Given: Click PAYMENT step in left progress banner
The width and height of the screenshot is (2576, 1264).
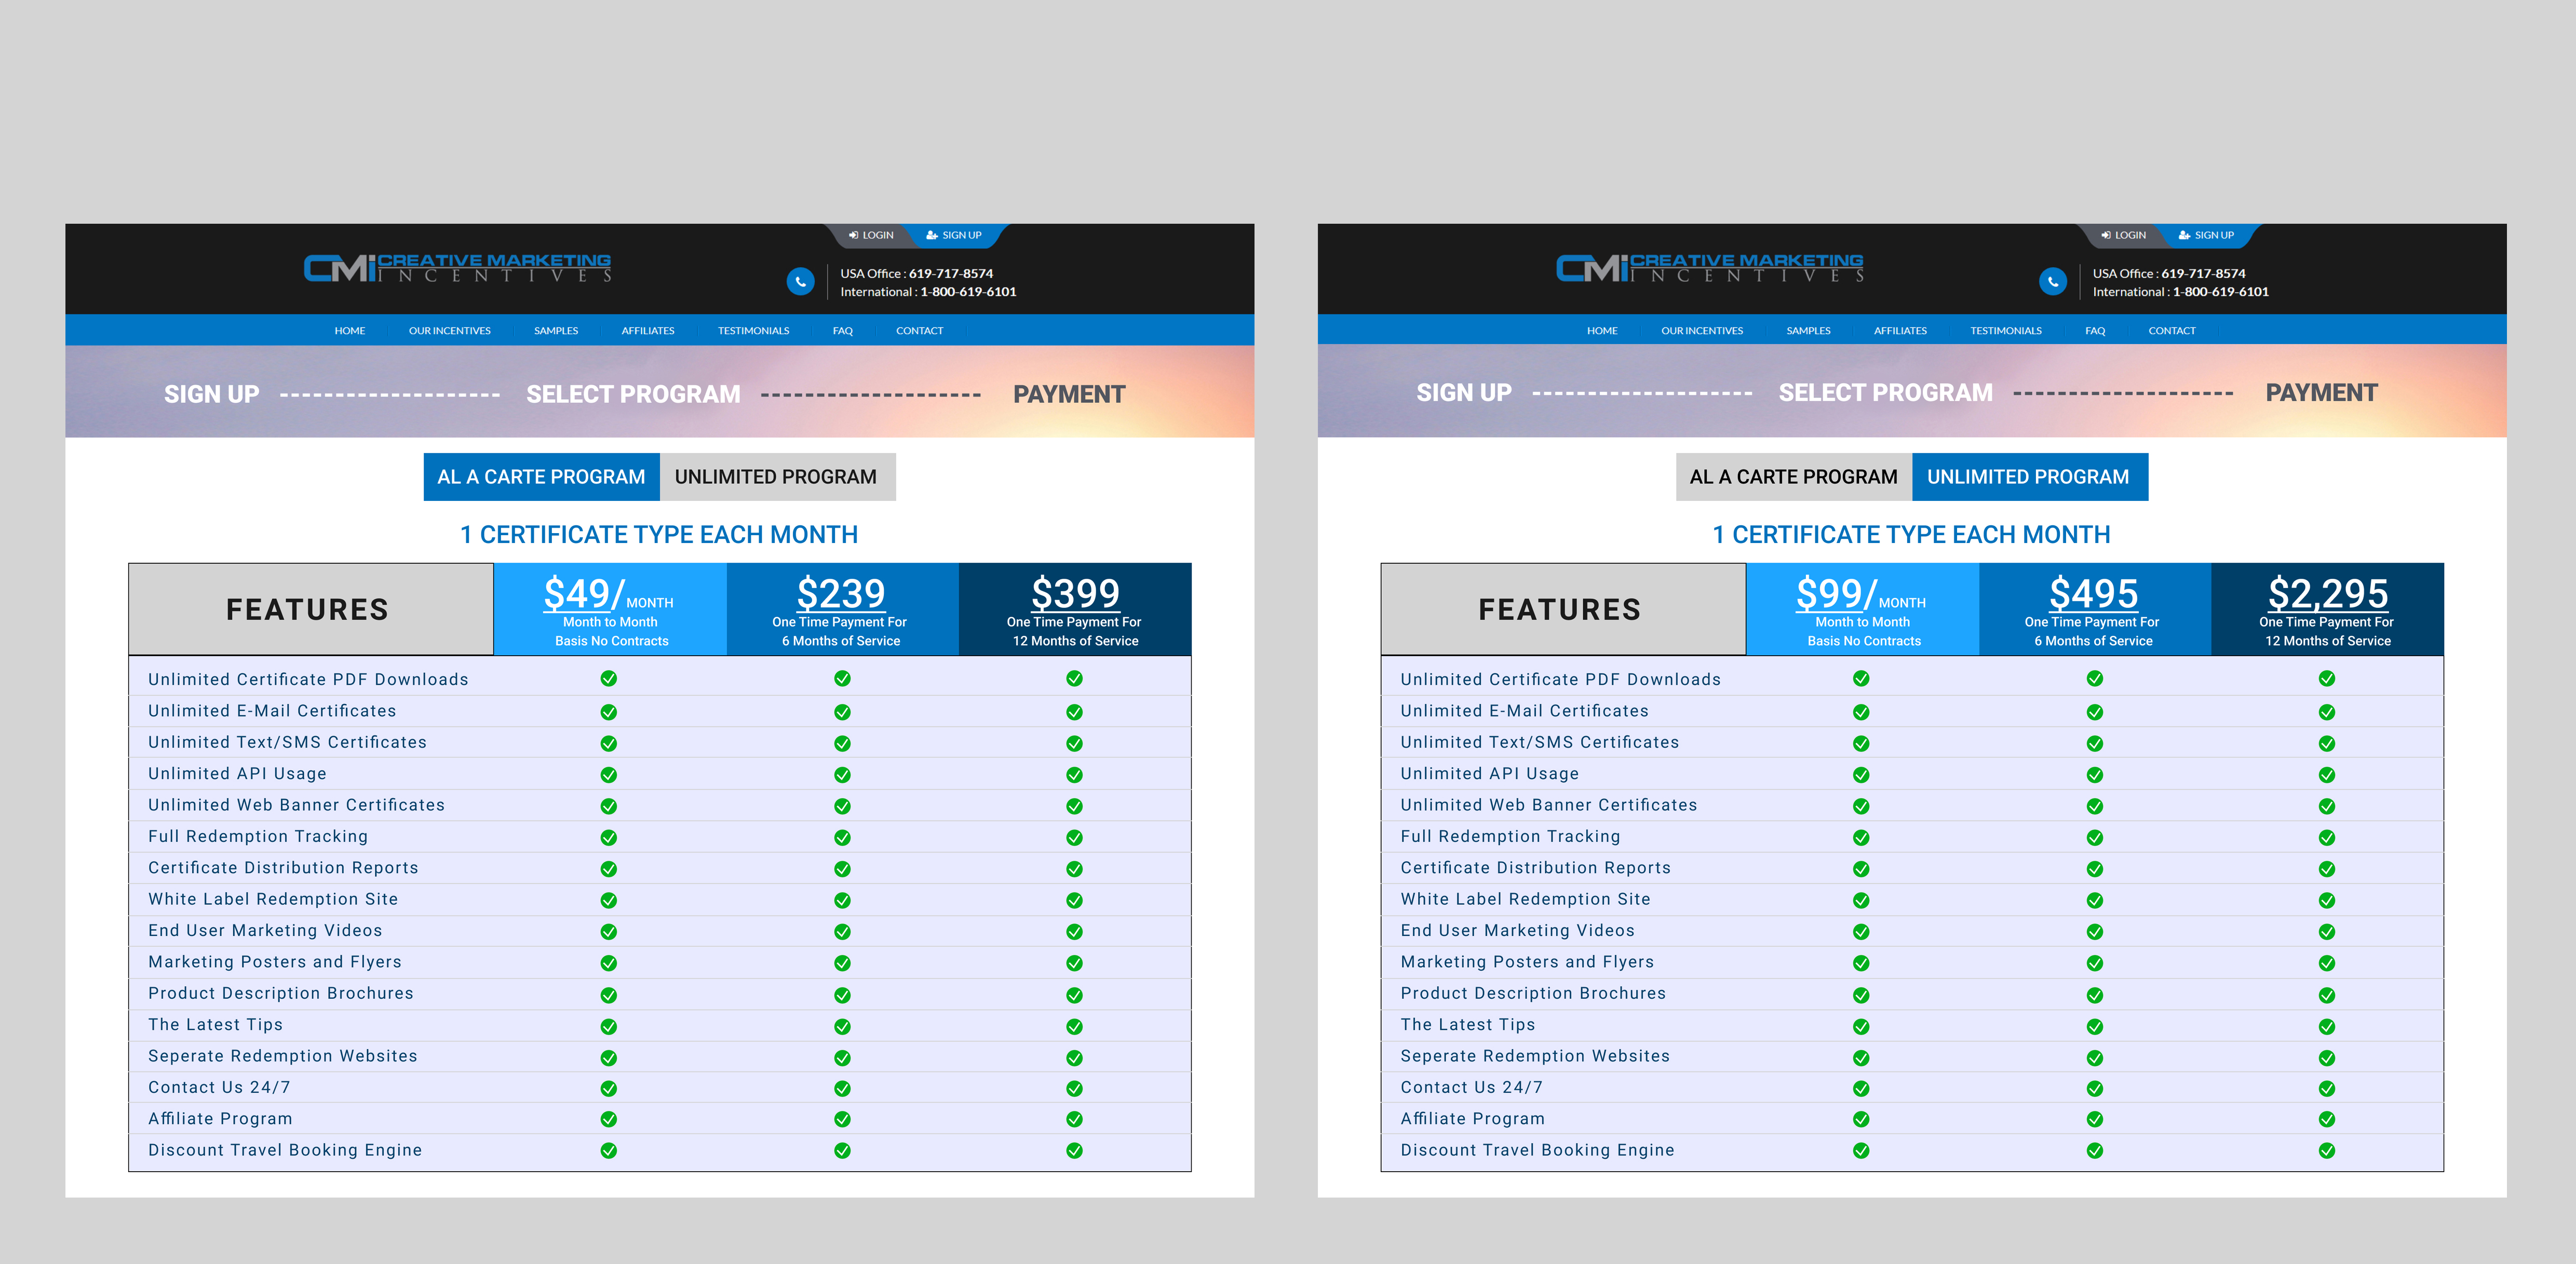Looking at the screenshot, I should pyautogui.click(x=1068, y=394).
